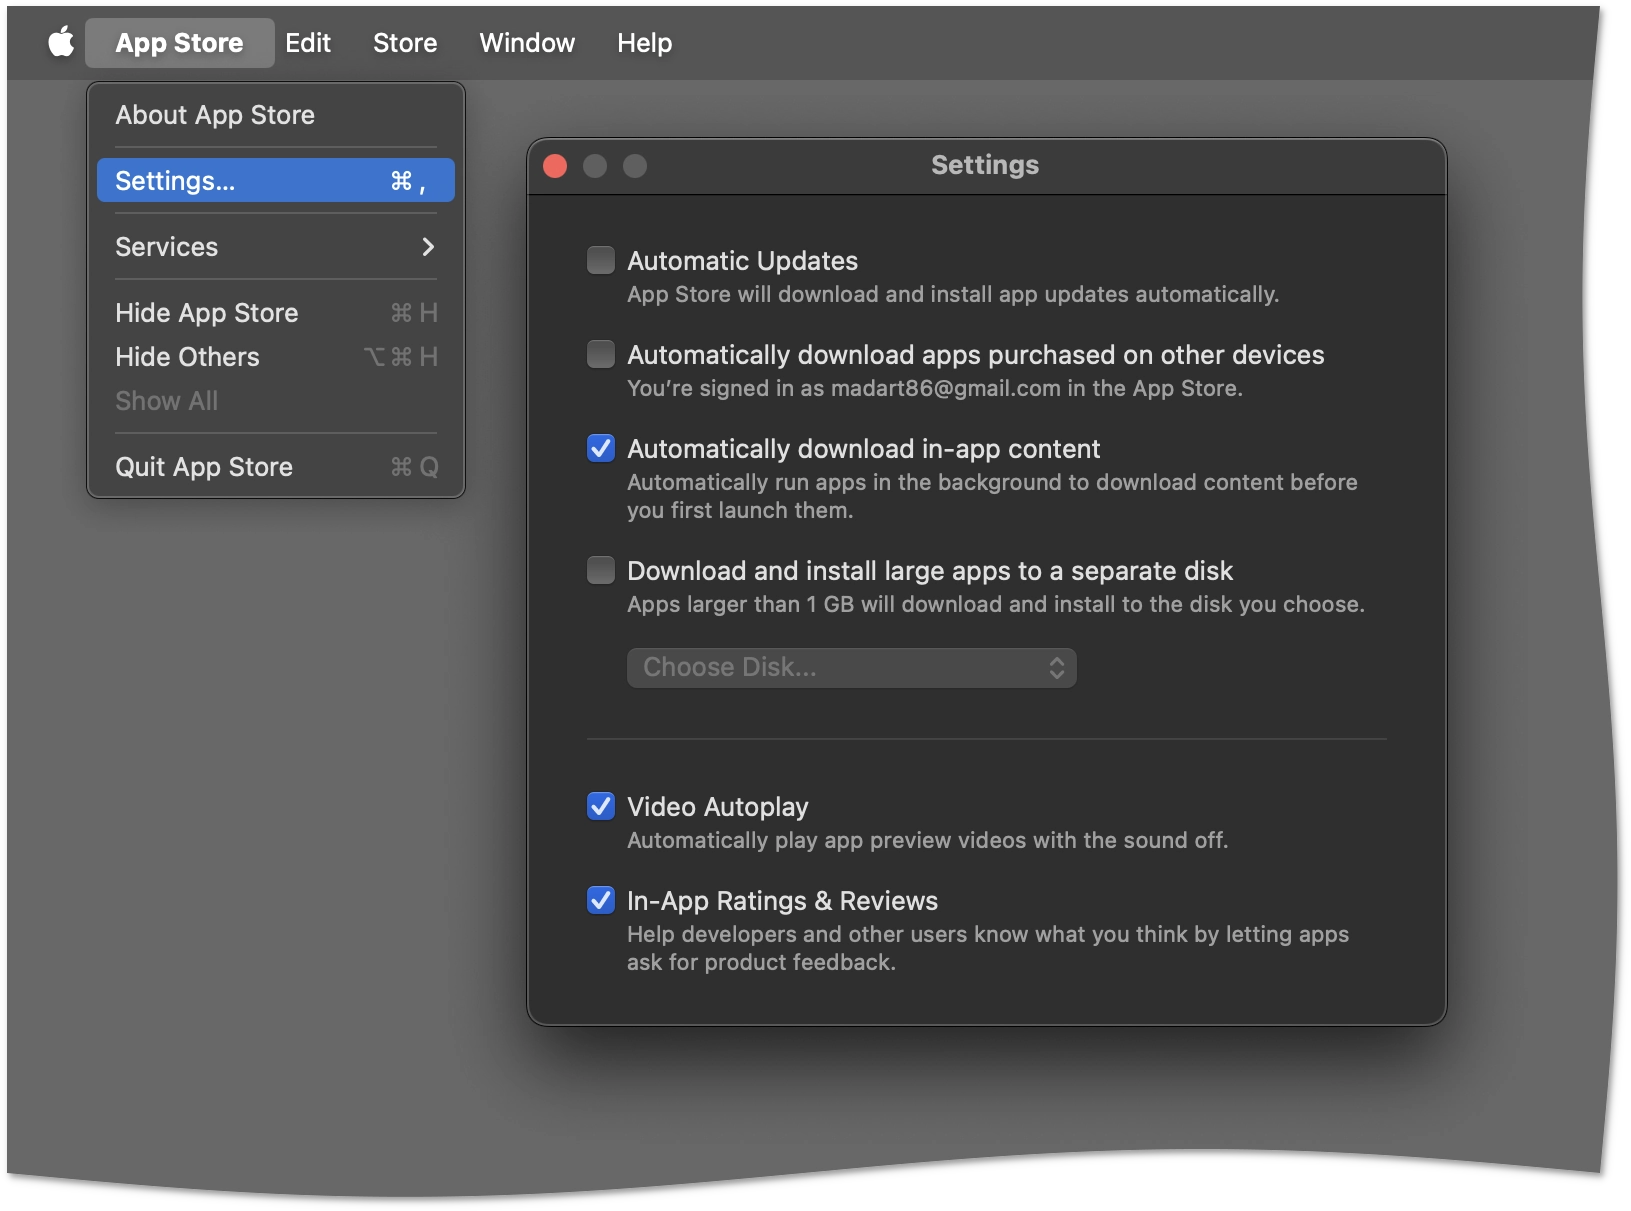Click the Automatic Updates label
Screen dimensions: 1631x1211
[742, 261]
